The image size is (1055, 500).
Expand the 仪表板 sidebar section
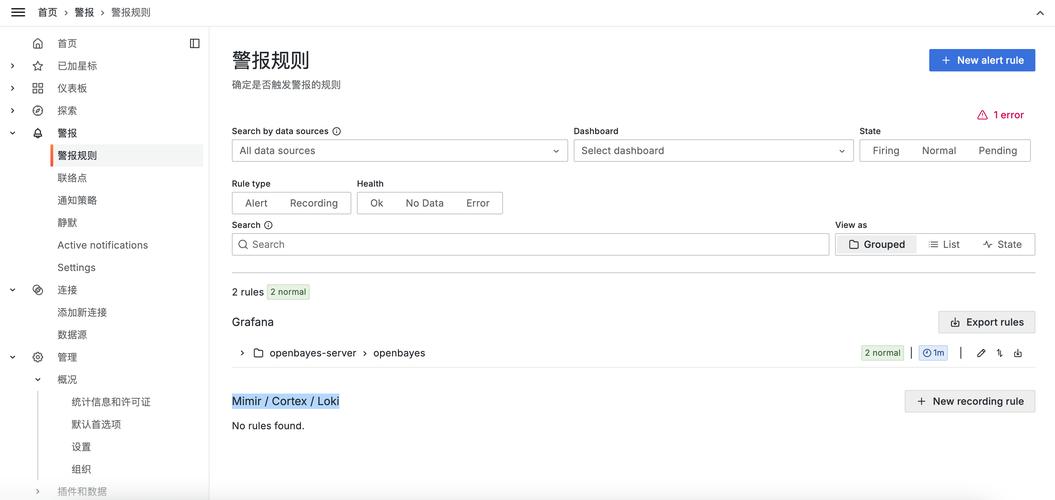(13, 88)
